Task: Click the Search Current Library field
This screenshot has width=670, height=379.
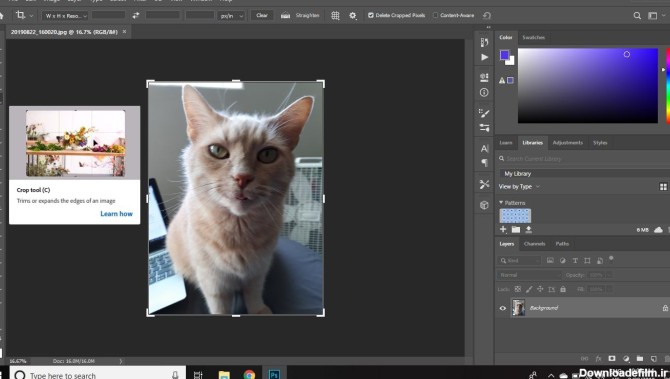Action: (584, 159)
